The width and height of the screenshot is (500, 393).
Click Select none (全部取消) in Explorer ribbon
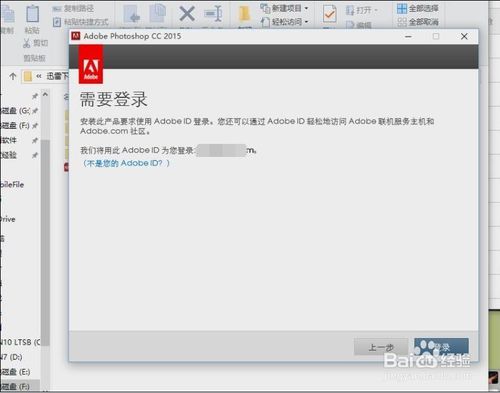point(418,22)
